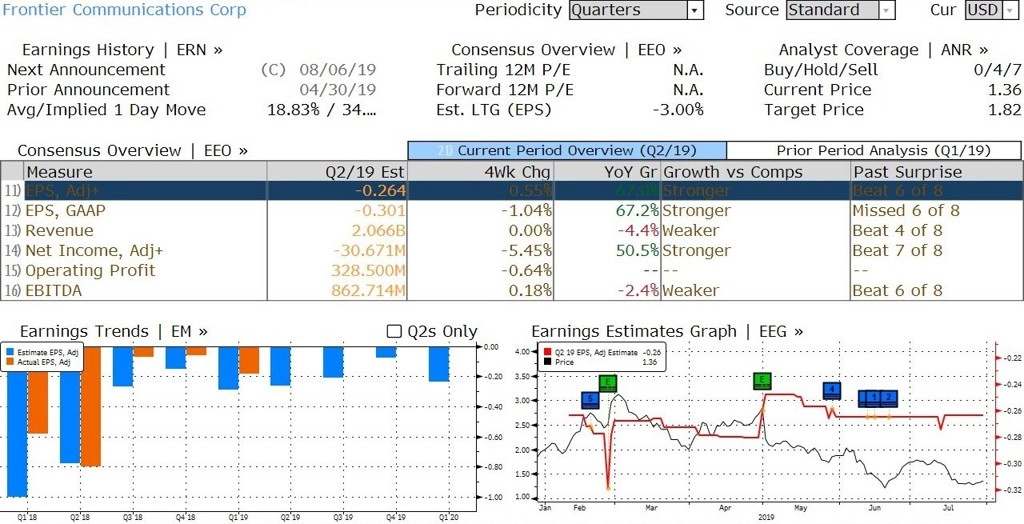Switch to Current Period Overview (Q2/19) tab
The height and width of the screenshot is (524, 1024).
pos(567,150)
